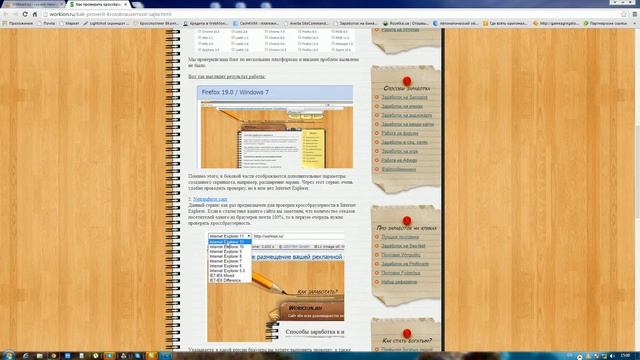Reload the page with the refresh icon

click(25, 14)
